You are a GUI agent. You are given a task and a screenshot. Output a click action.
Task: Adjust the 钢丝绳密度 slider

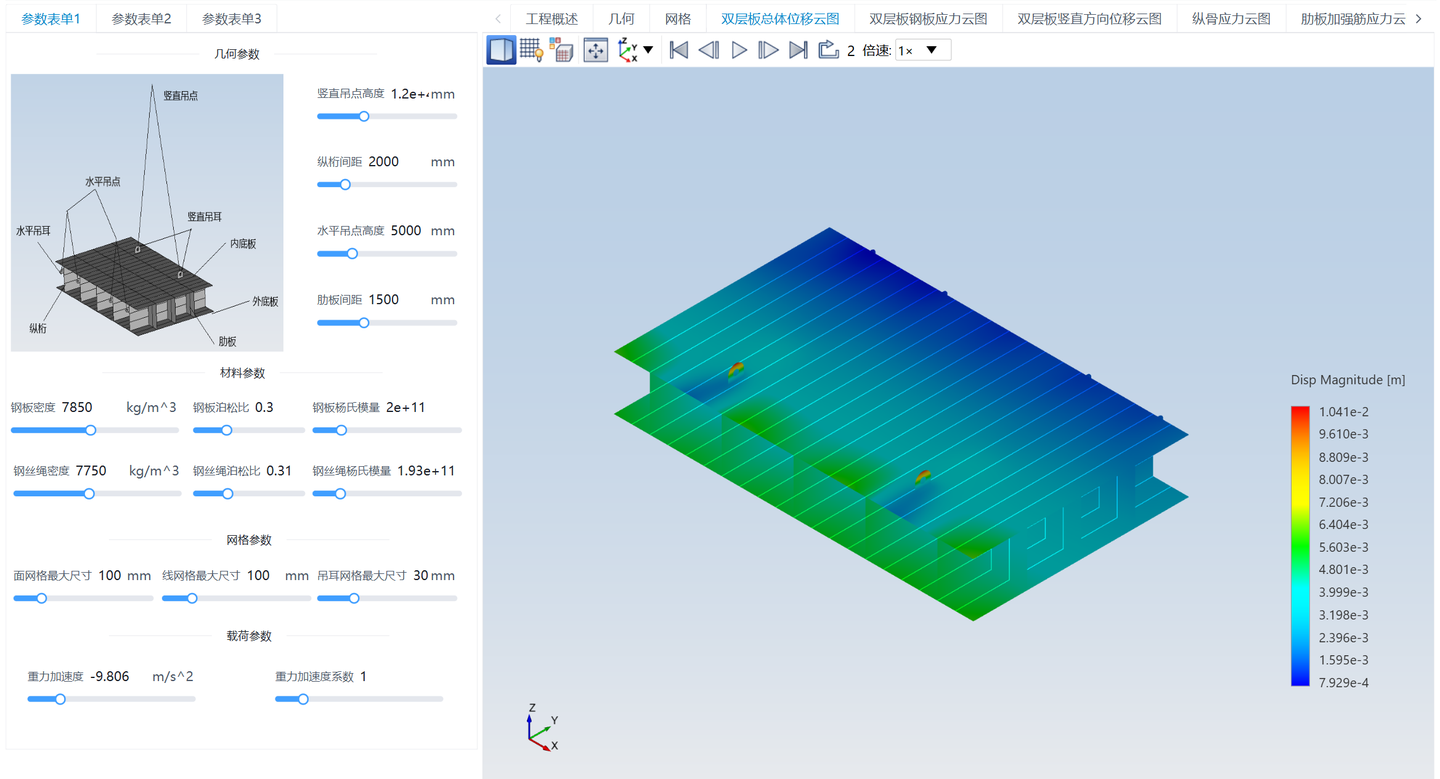[x=95, y=493]
